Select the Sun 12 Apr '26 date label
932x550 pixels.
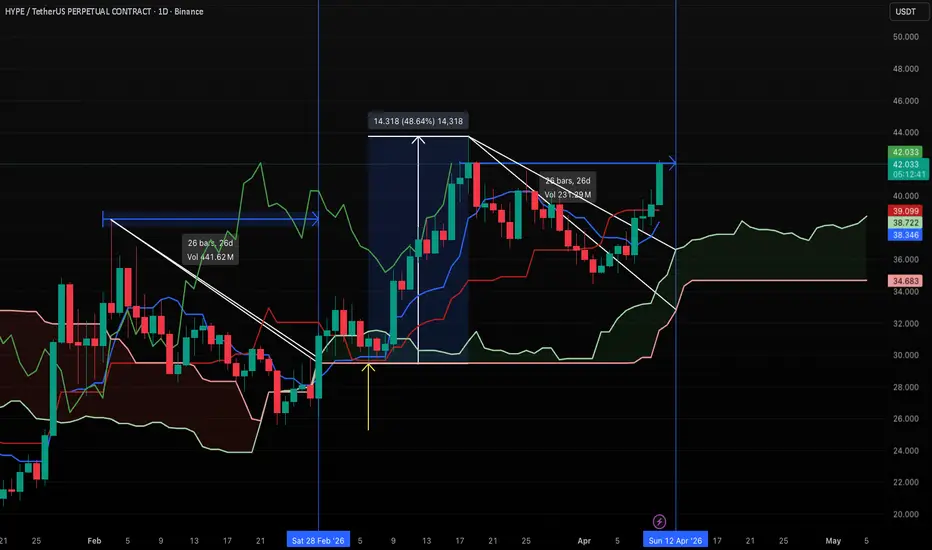click(x=675, y=540)
